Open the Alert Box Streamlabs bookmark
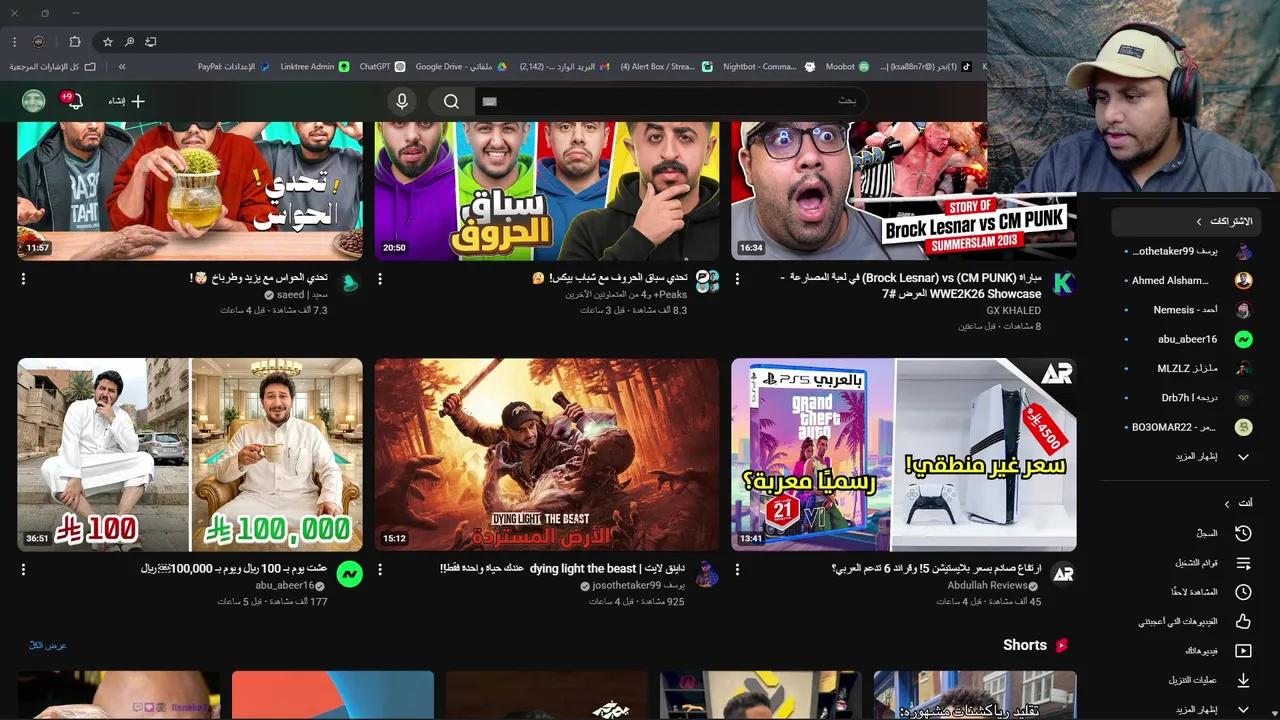 click(665, 67)
